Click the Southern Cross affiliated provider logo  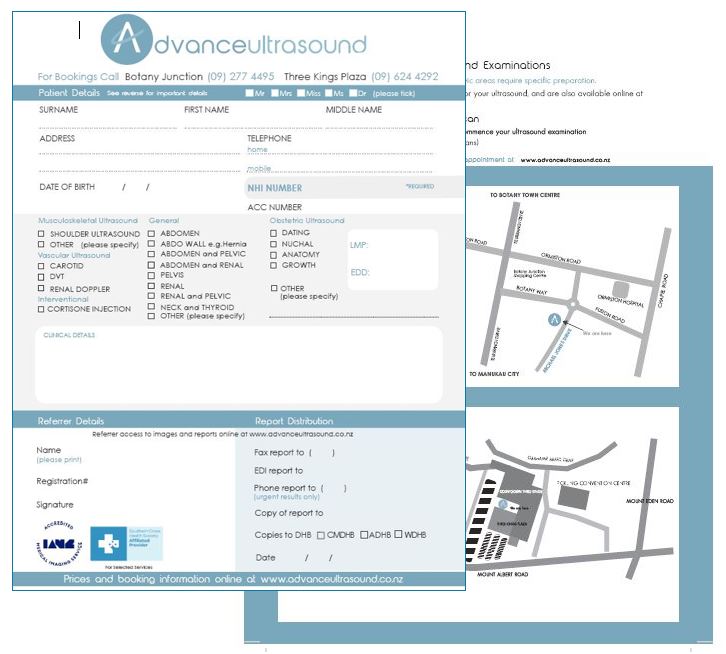(x=126, y=544)
